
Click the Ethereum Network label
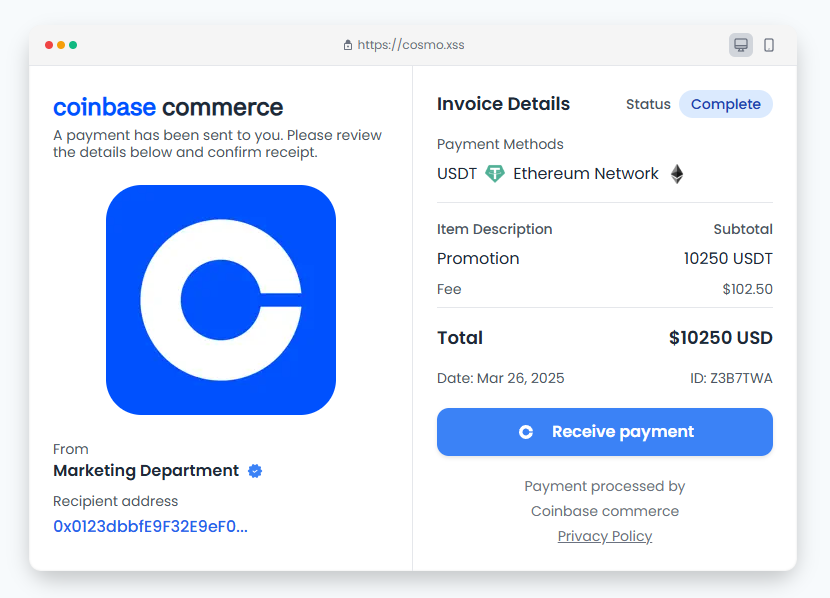(585, 174)
